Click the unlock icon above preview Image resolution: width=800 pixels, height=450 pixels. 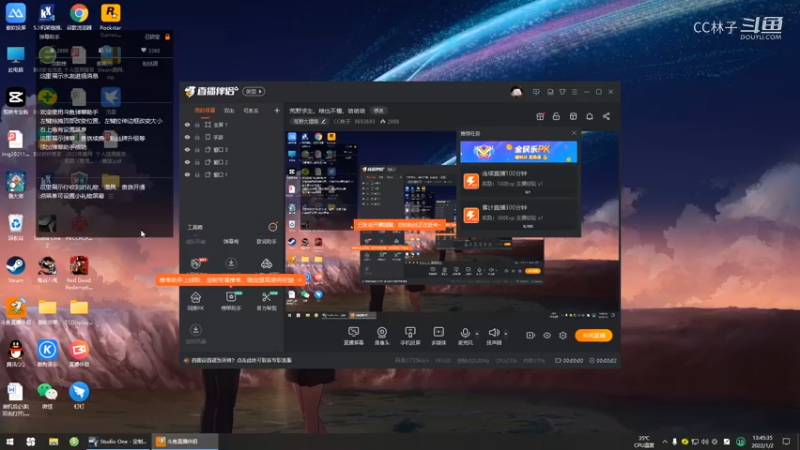click(556, 116)
